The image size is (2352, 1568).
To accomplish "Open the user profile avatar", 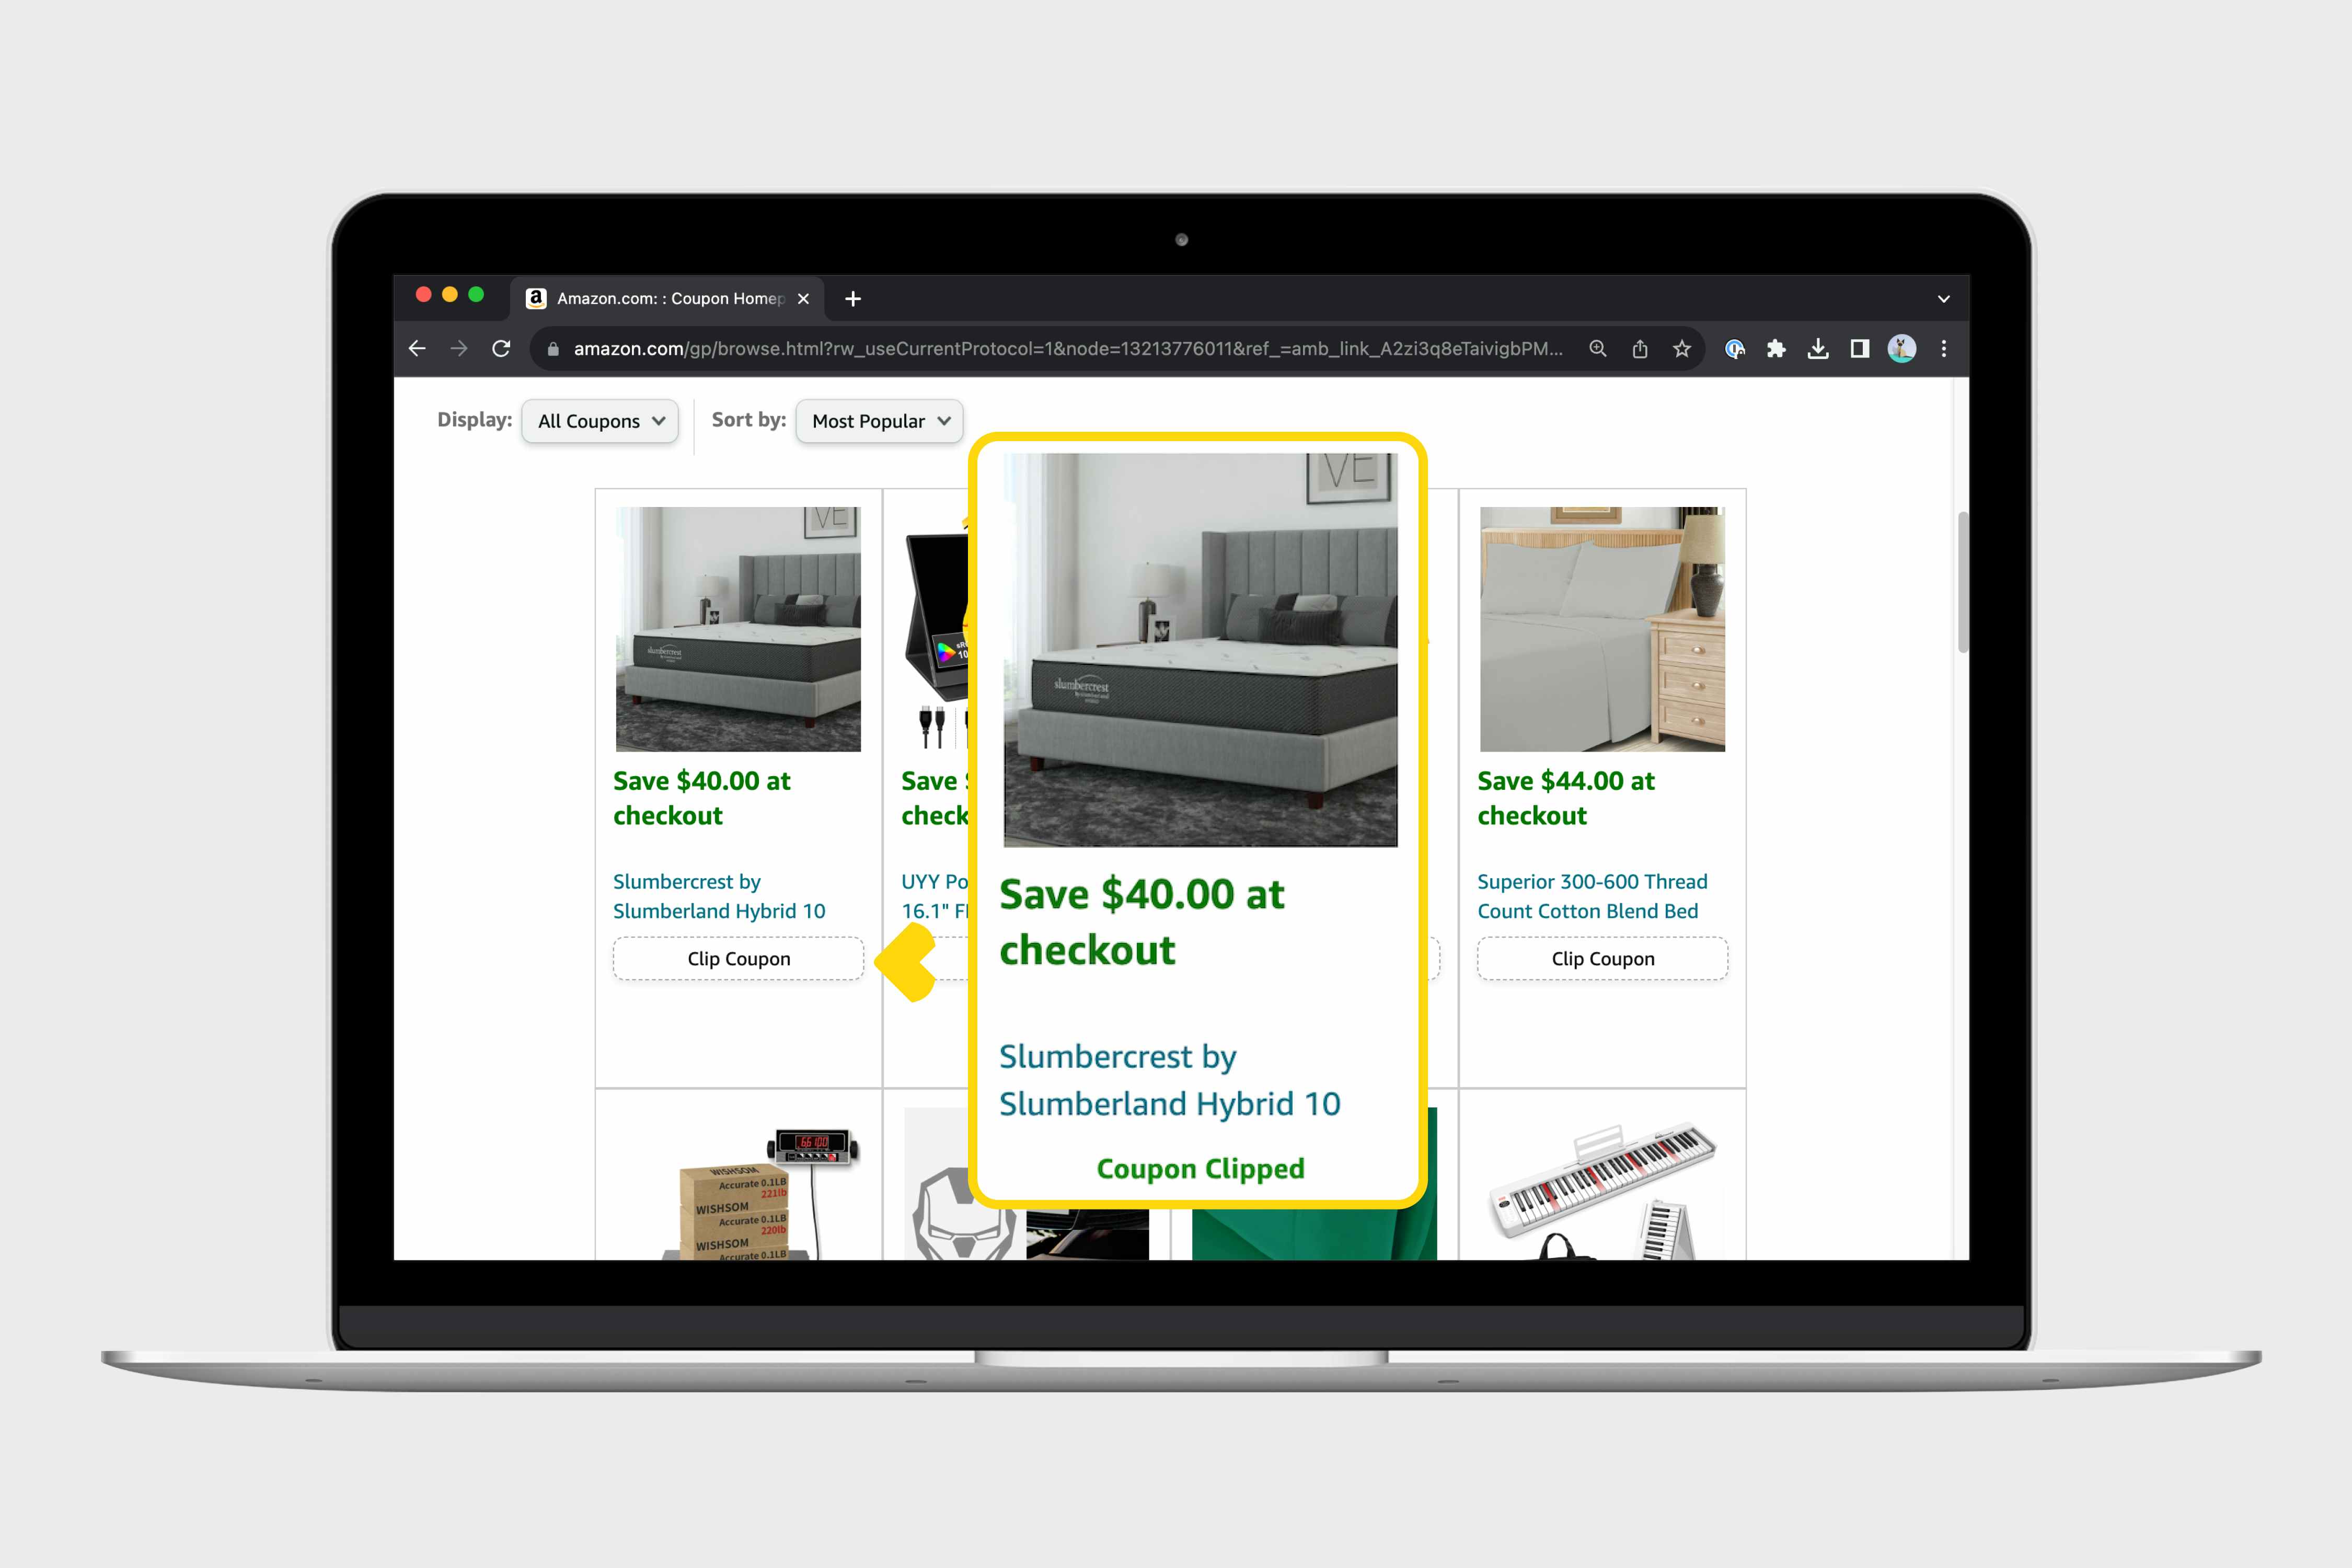I will click(1901, 349).
